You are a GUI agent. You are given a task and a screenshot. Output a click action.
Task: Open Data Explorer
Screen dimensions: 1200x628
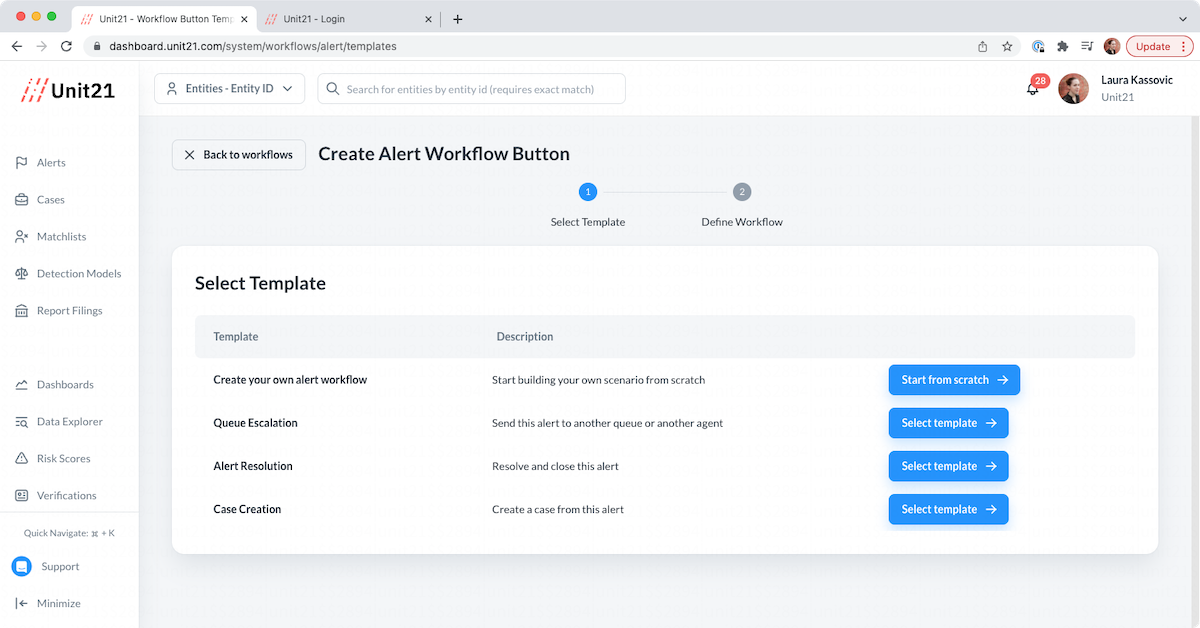69,422
